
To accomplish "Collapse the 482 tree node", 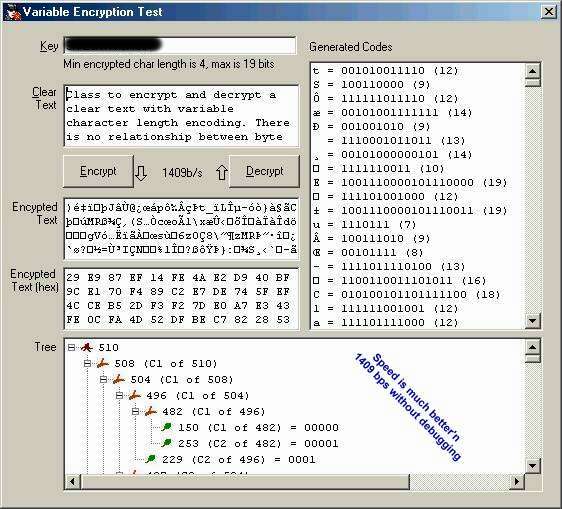I will click(x=135, y=412).
